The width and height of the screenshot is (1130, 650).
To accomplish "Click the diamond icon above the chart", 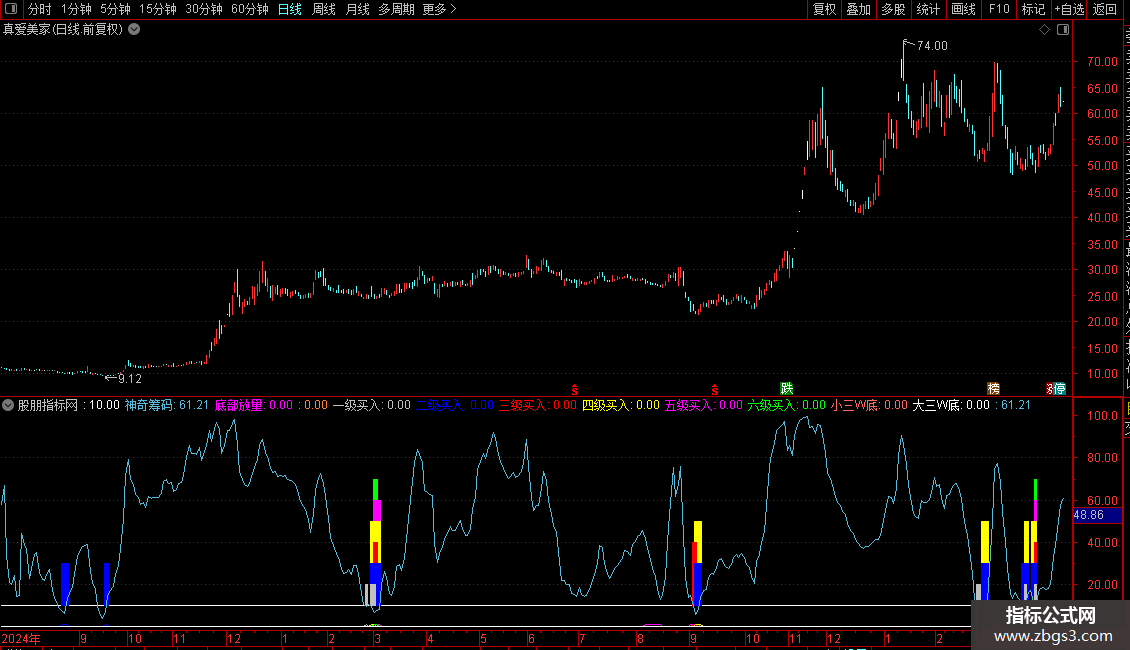I will [1044, 30].
